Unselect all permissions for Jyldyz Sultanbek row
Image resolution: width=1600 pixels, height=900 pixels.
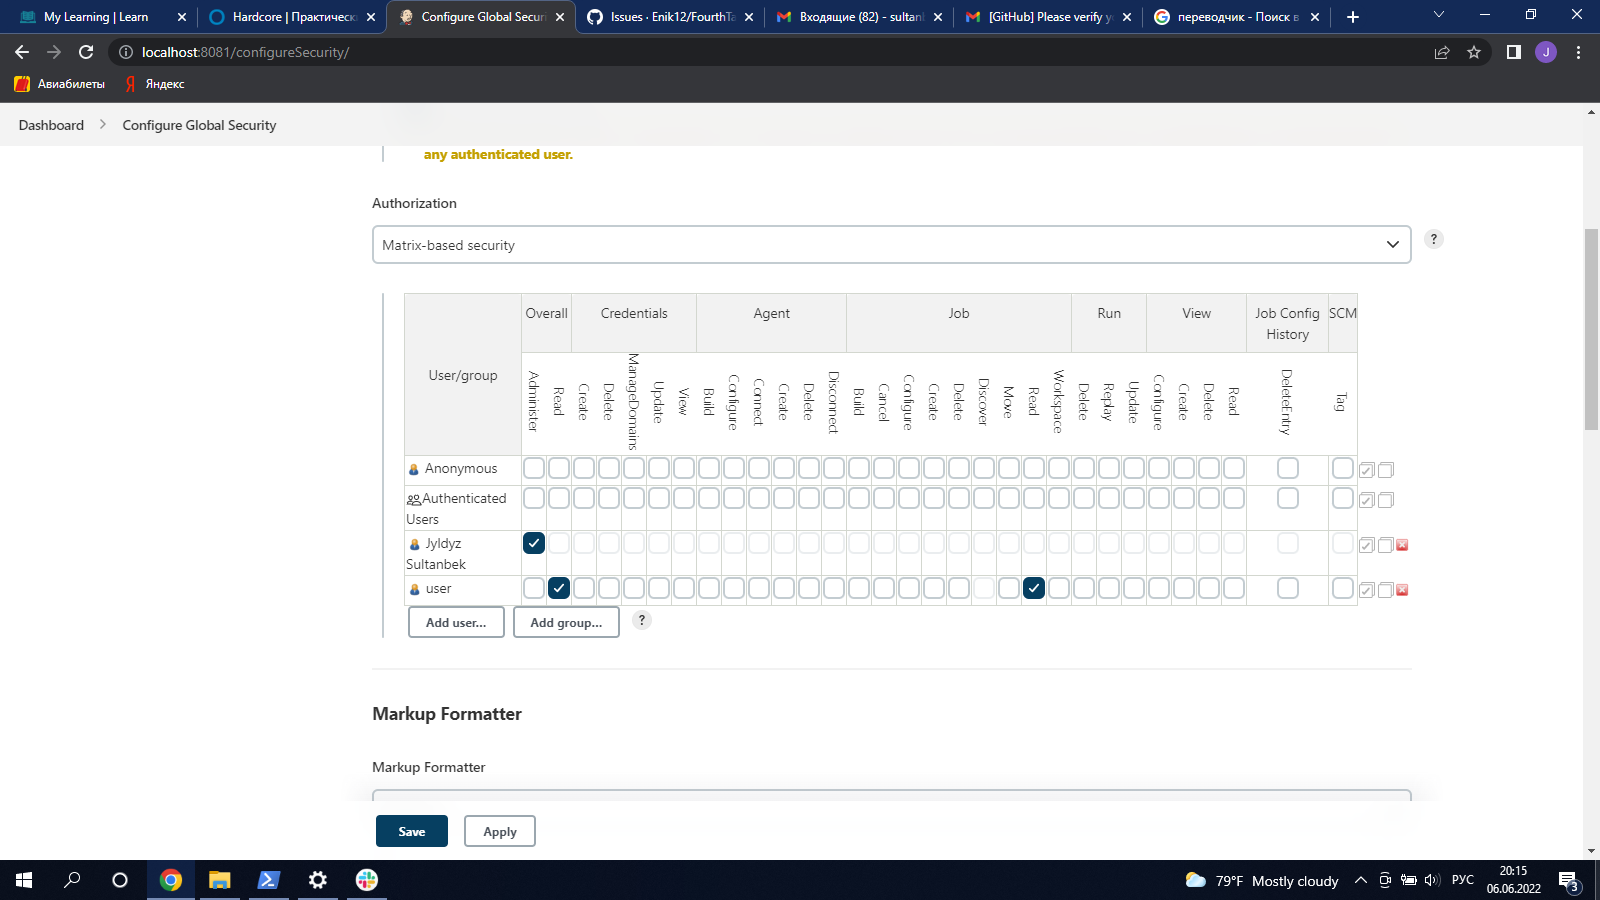coord(1385,545)
